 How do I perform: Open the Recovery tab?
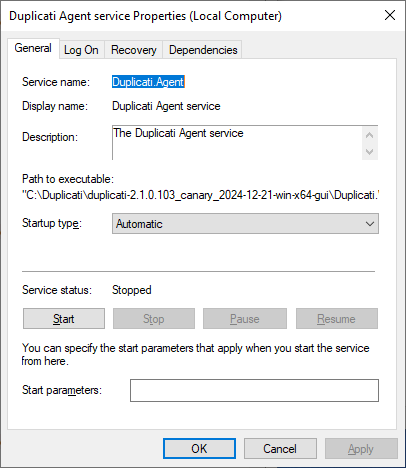click(134, 50)
